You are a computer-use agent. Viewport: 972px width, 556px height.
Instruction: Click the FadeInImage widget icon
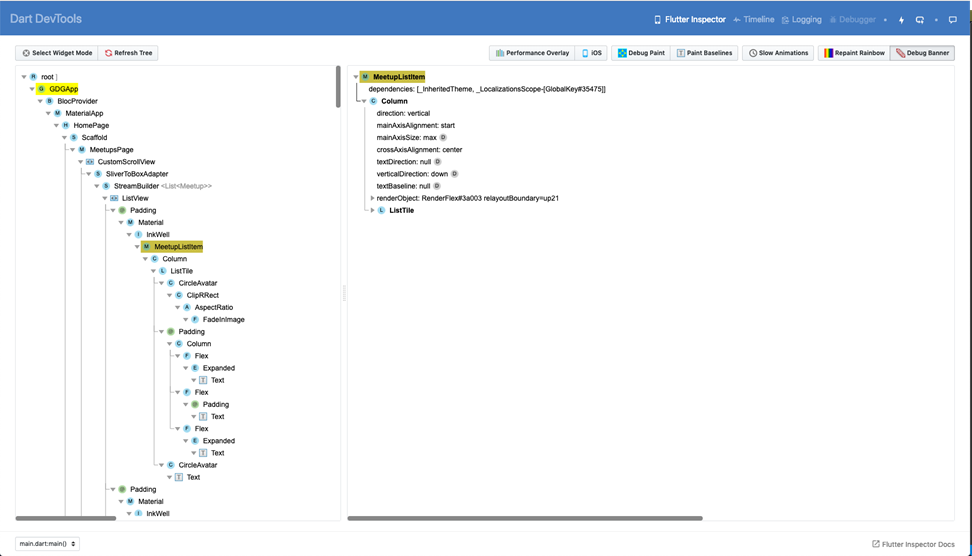coord(195,320)
